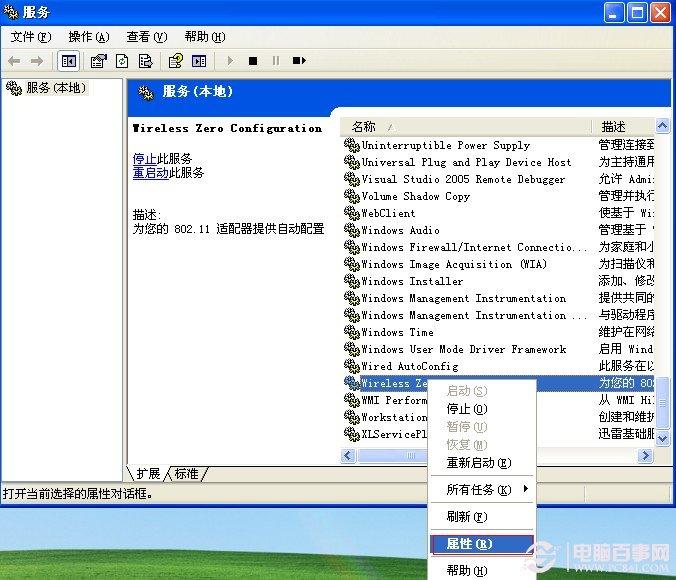Click the 描述 column header

[623, 127]
